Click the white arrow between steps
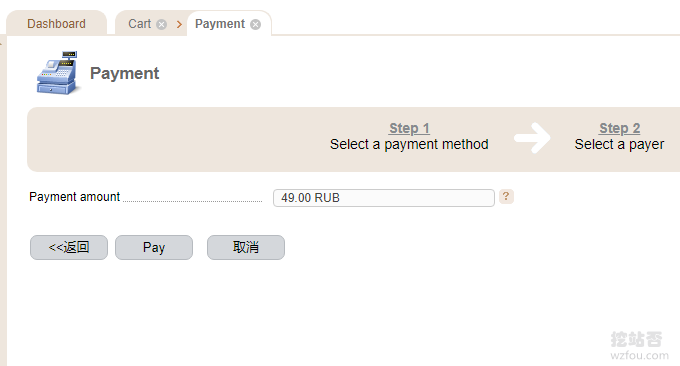 point(532,138)
